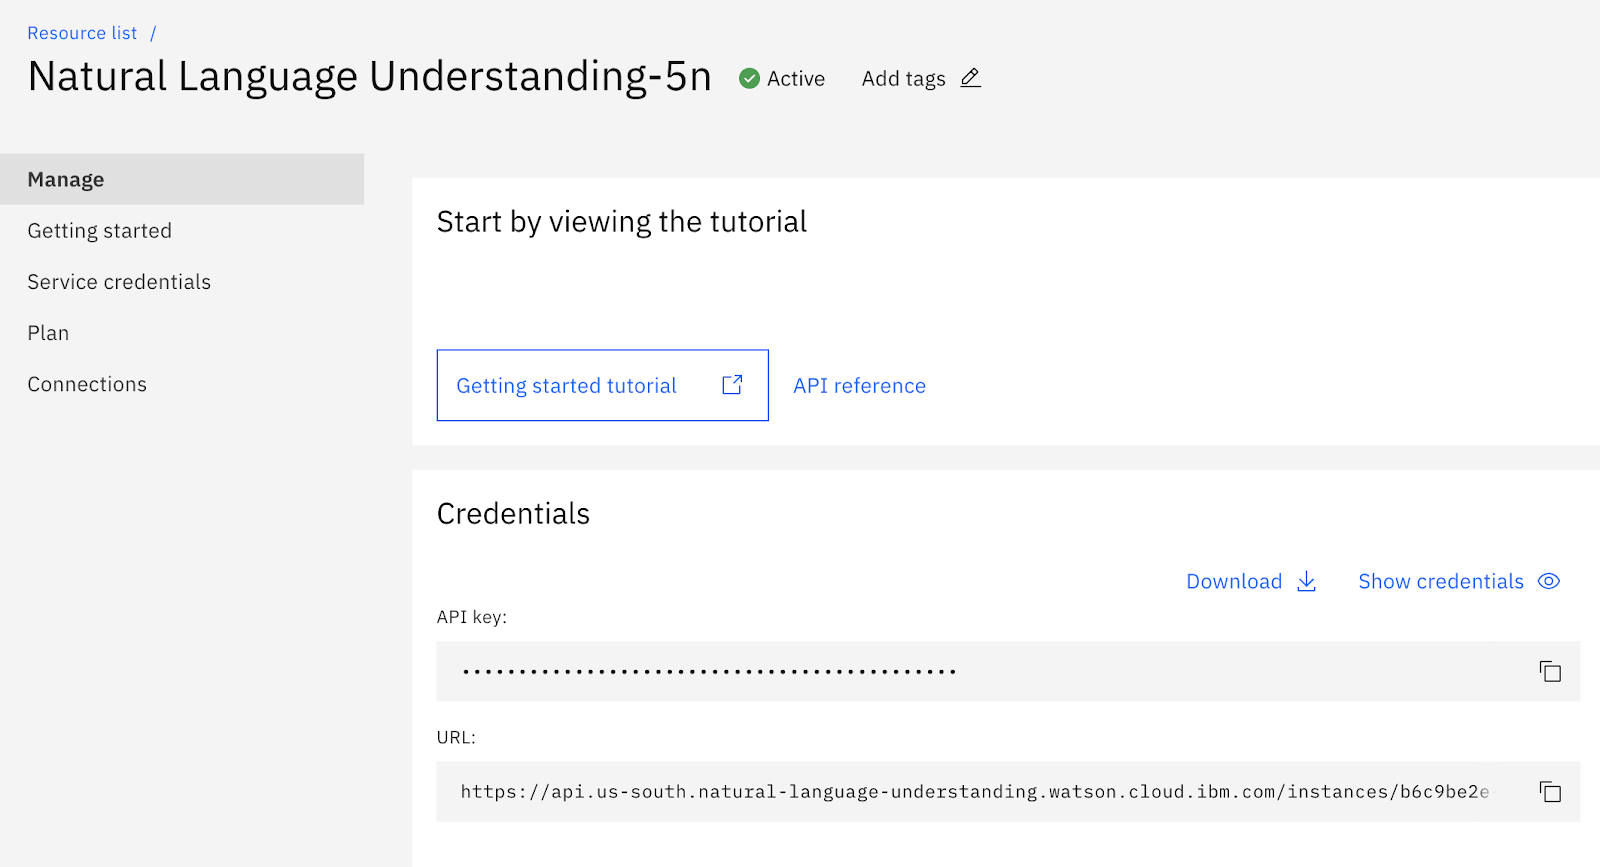Open the Getting started tutorial

point(602,385)
